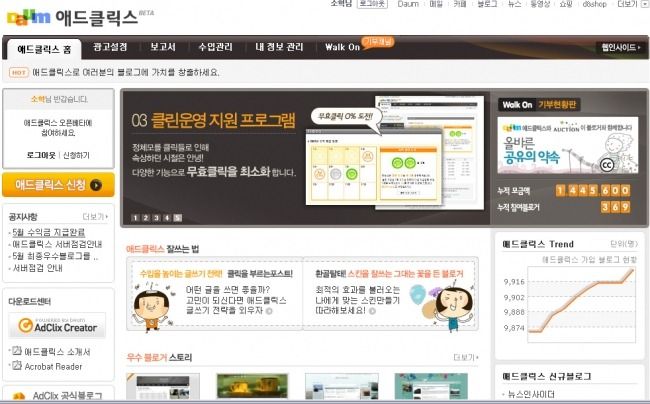The width and height of the screenshot is (650, 404).
Task: Expand 우수 블로거 스토리 더보기 link
Action: (x=466, y=357)
